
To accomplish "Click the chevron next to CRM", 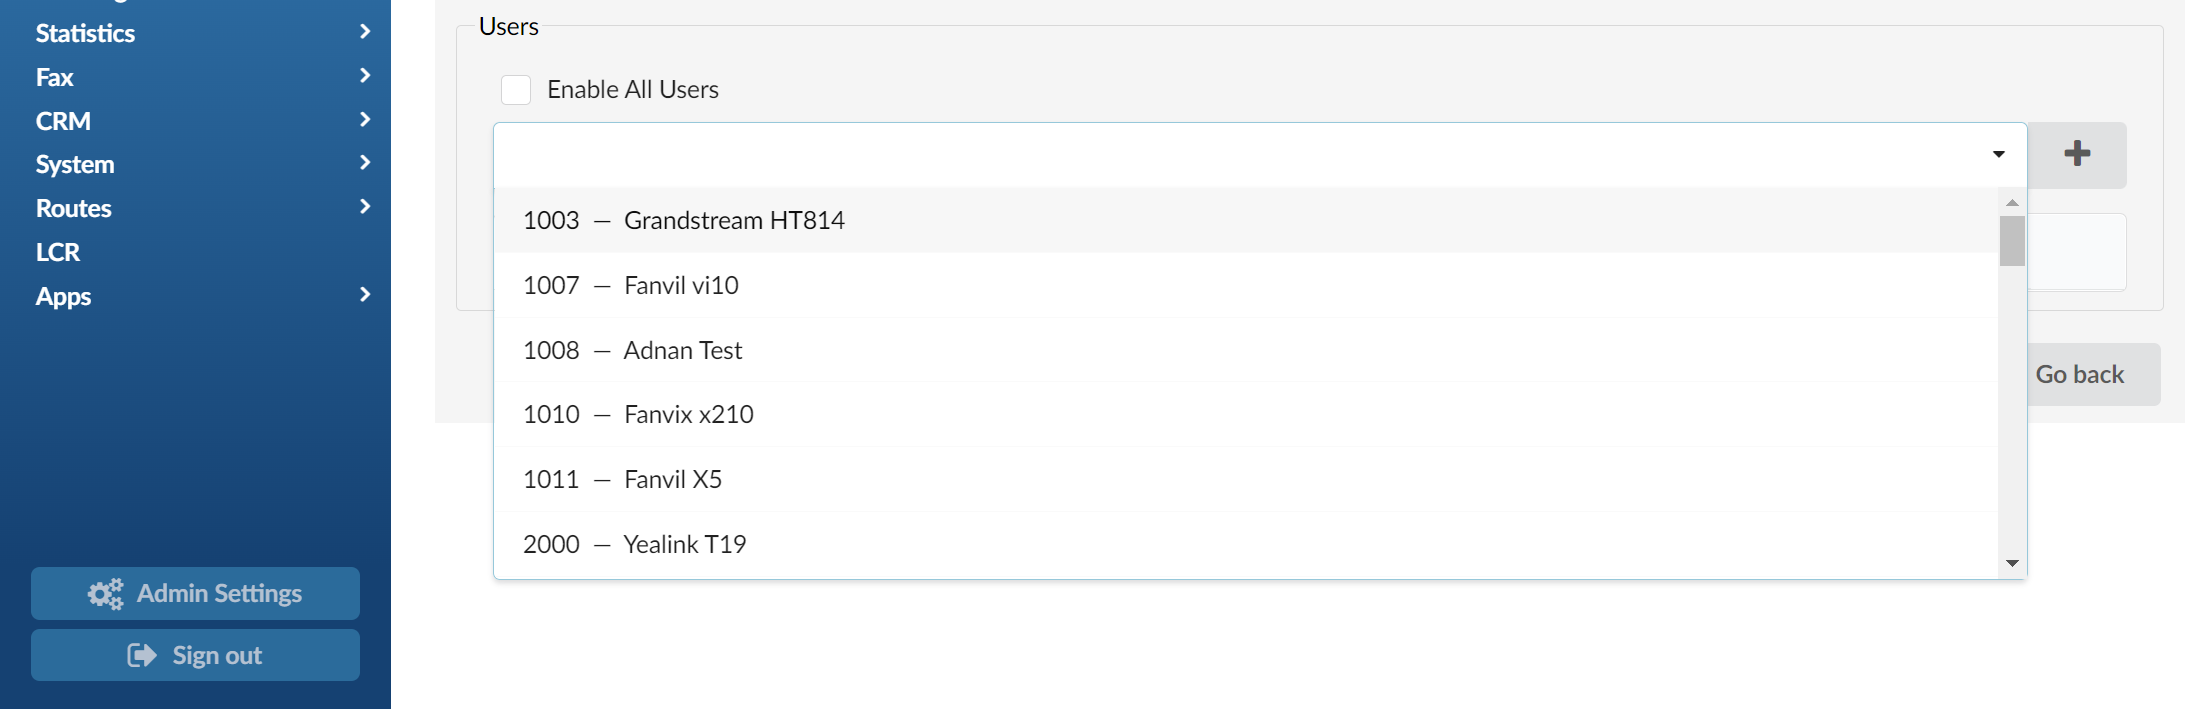I will (x=365, y=120).
